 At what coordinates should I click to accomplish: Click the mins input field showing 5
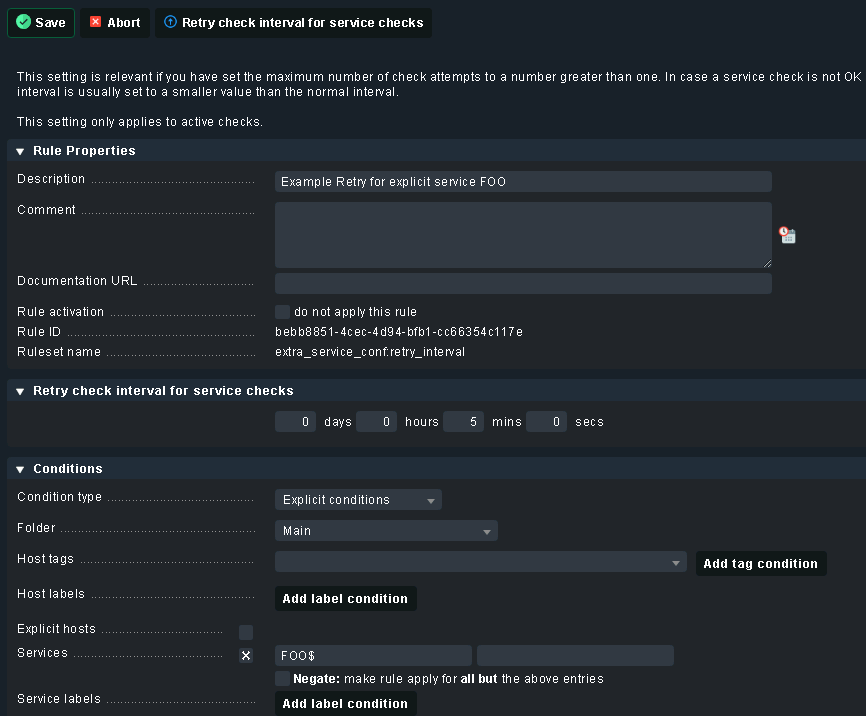pos(464,422)
